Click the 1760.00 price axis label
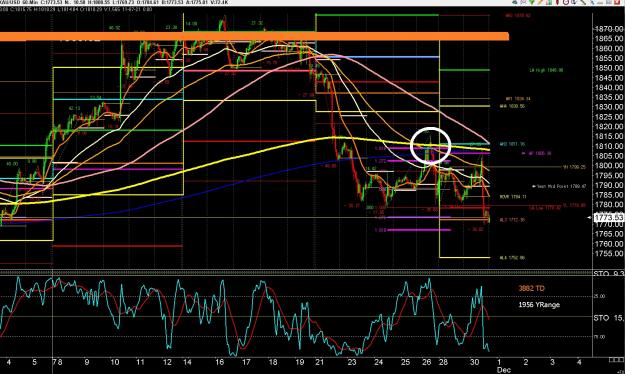This screenshot has height=374, width=625. (610, 244)
